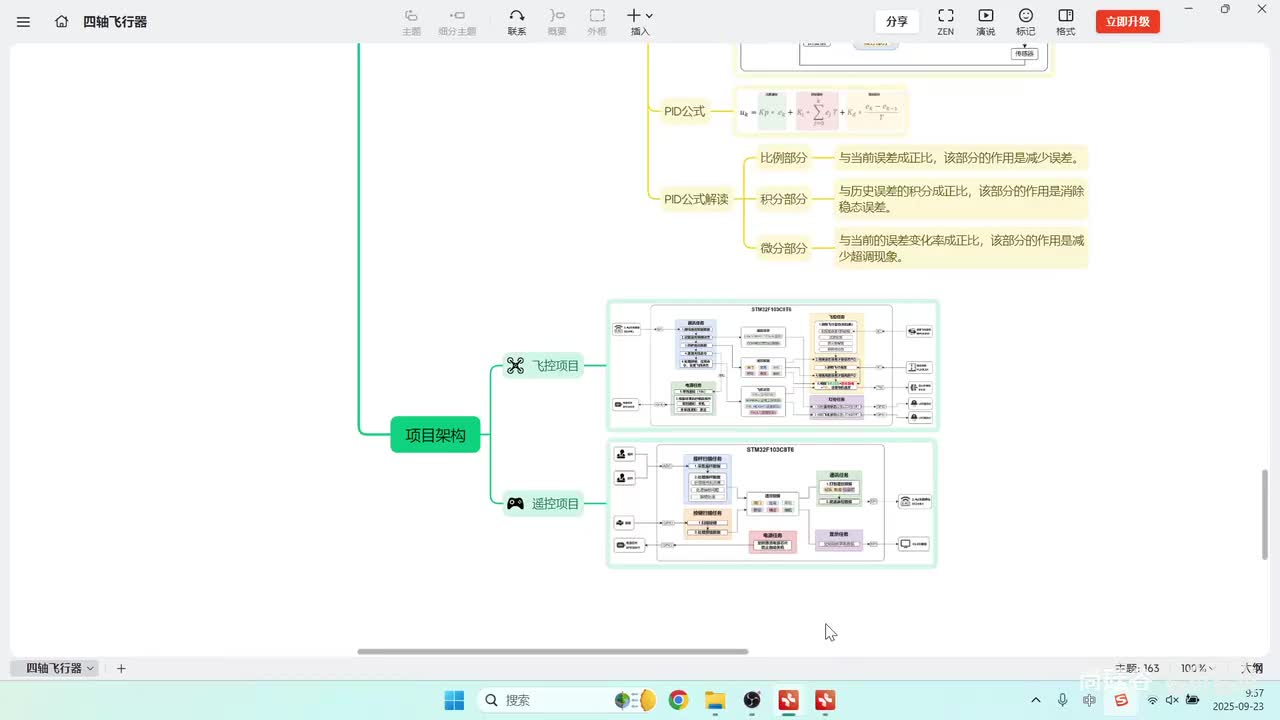
Task: Select the flight control STM32 diagram image
Action: [773, 366]
